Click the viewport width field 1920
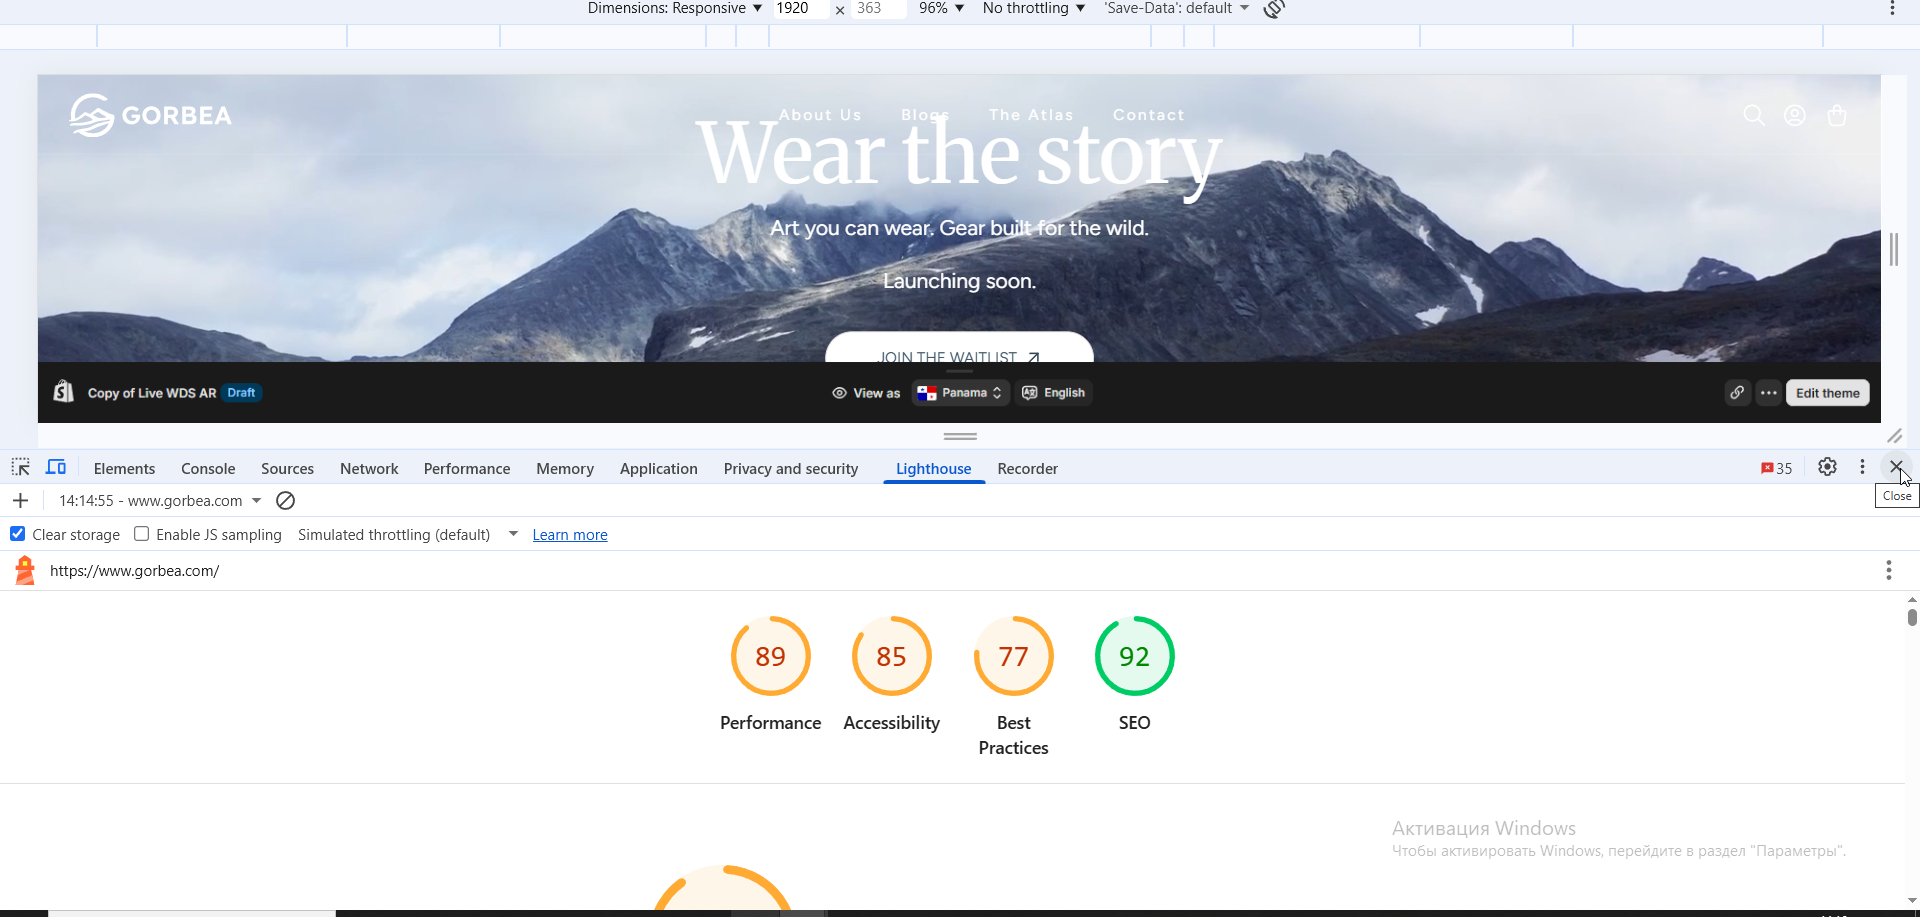The image size is (1920, 917). click(800, 8)
